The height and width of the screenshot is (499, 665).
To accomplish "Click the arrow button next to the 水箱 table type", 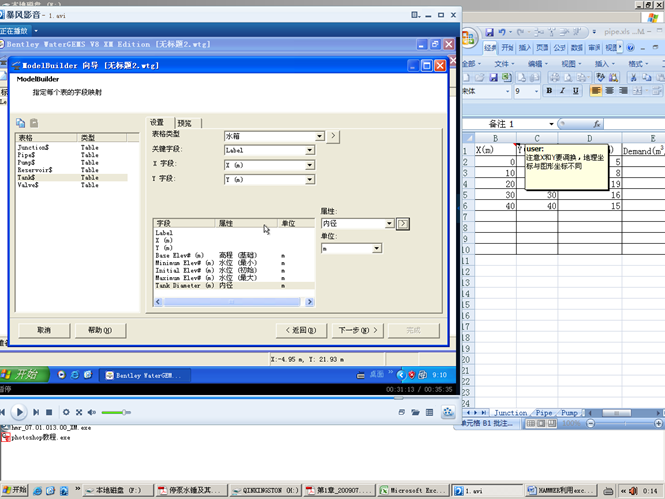I will (334, 136).
